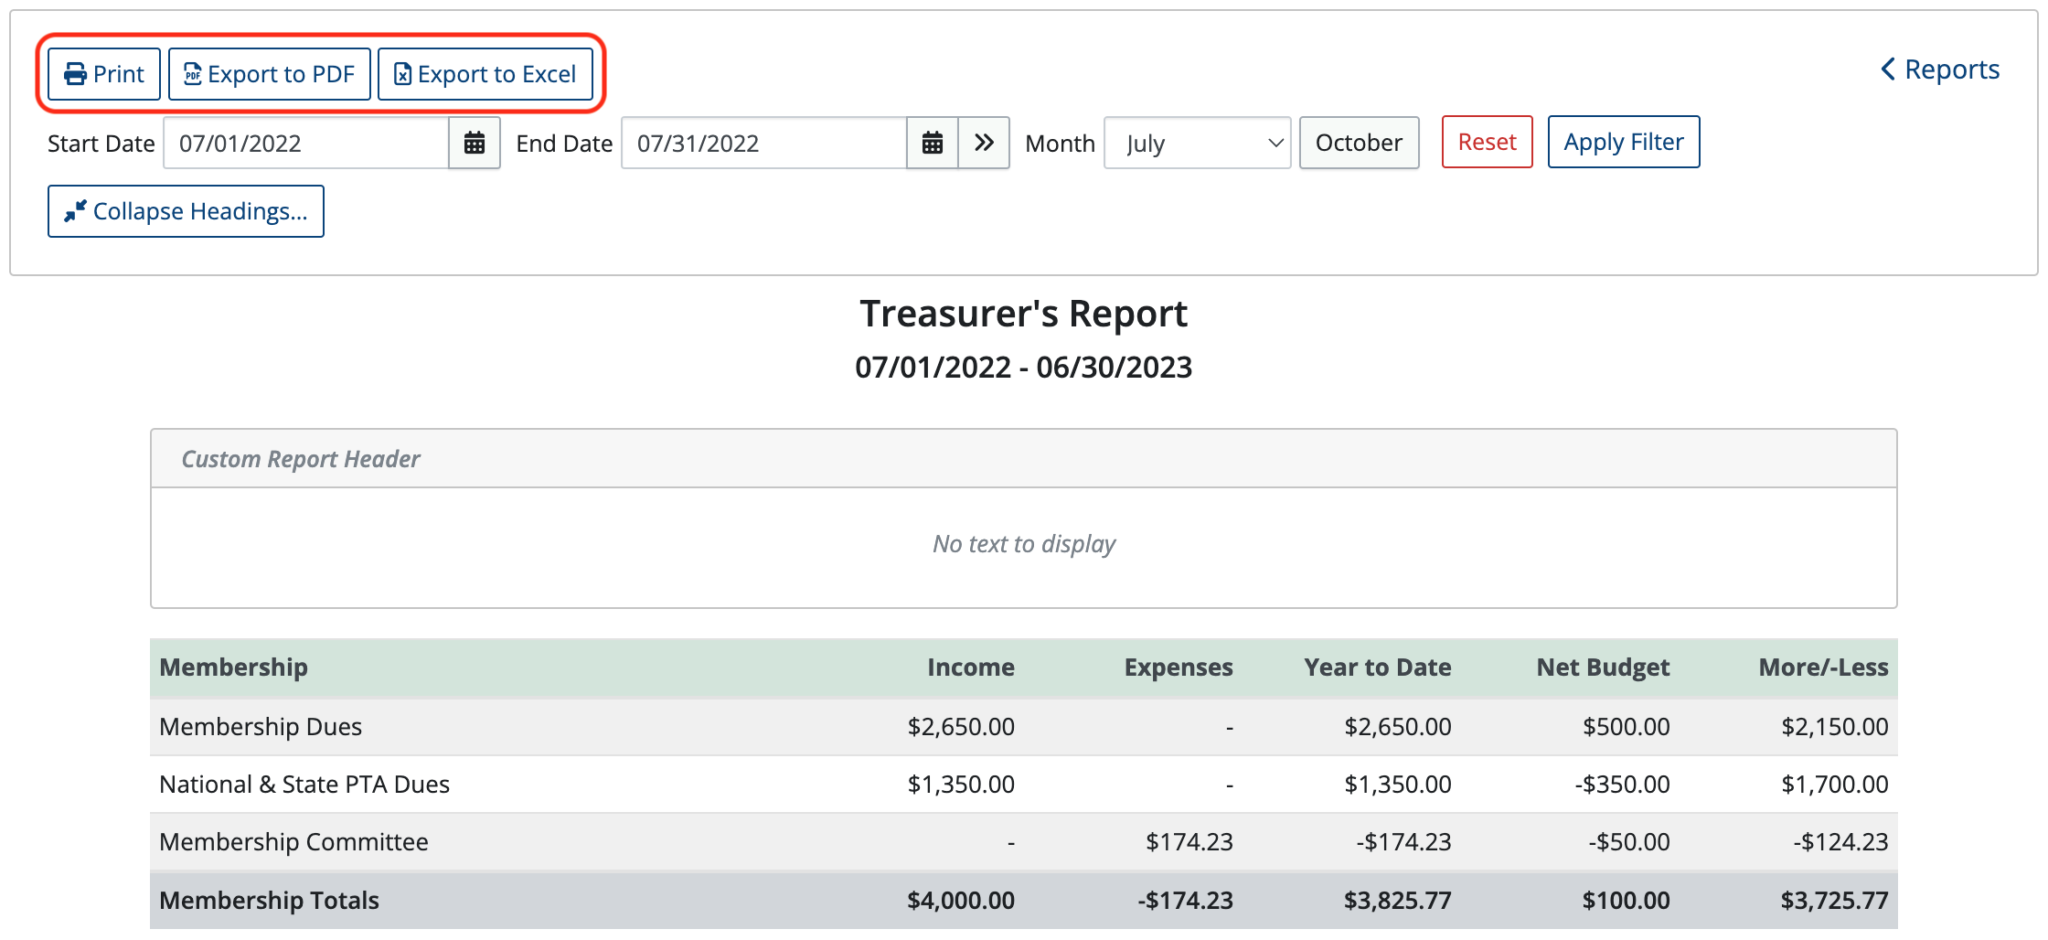This screenshot has height=940, width=2048.
Task: Open the Month dropdown showing July
Action: [x=1196, y=142]
